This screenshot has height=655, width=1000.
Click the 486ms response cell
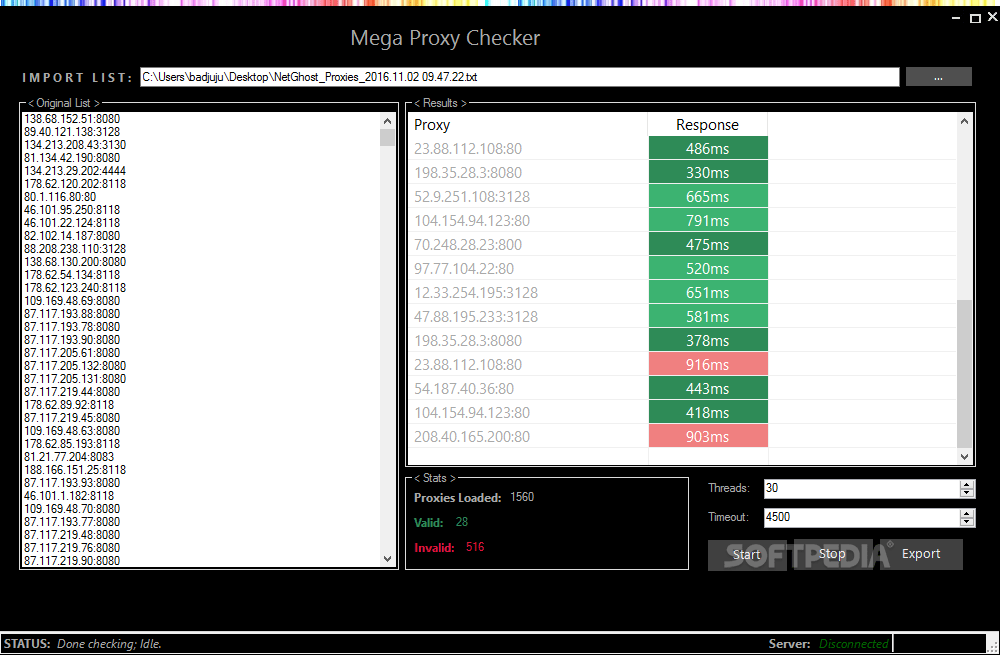pyautogui.click(x=708, y=149)
